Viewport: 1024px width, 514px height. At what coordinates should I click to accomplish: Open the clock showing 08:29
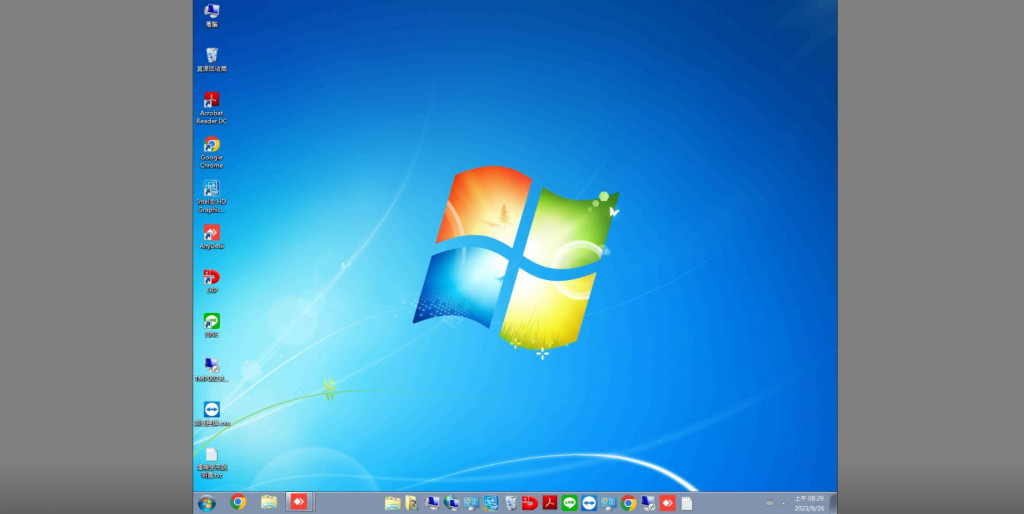tap(809, 503)
